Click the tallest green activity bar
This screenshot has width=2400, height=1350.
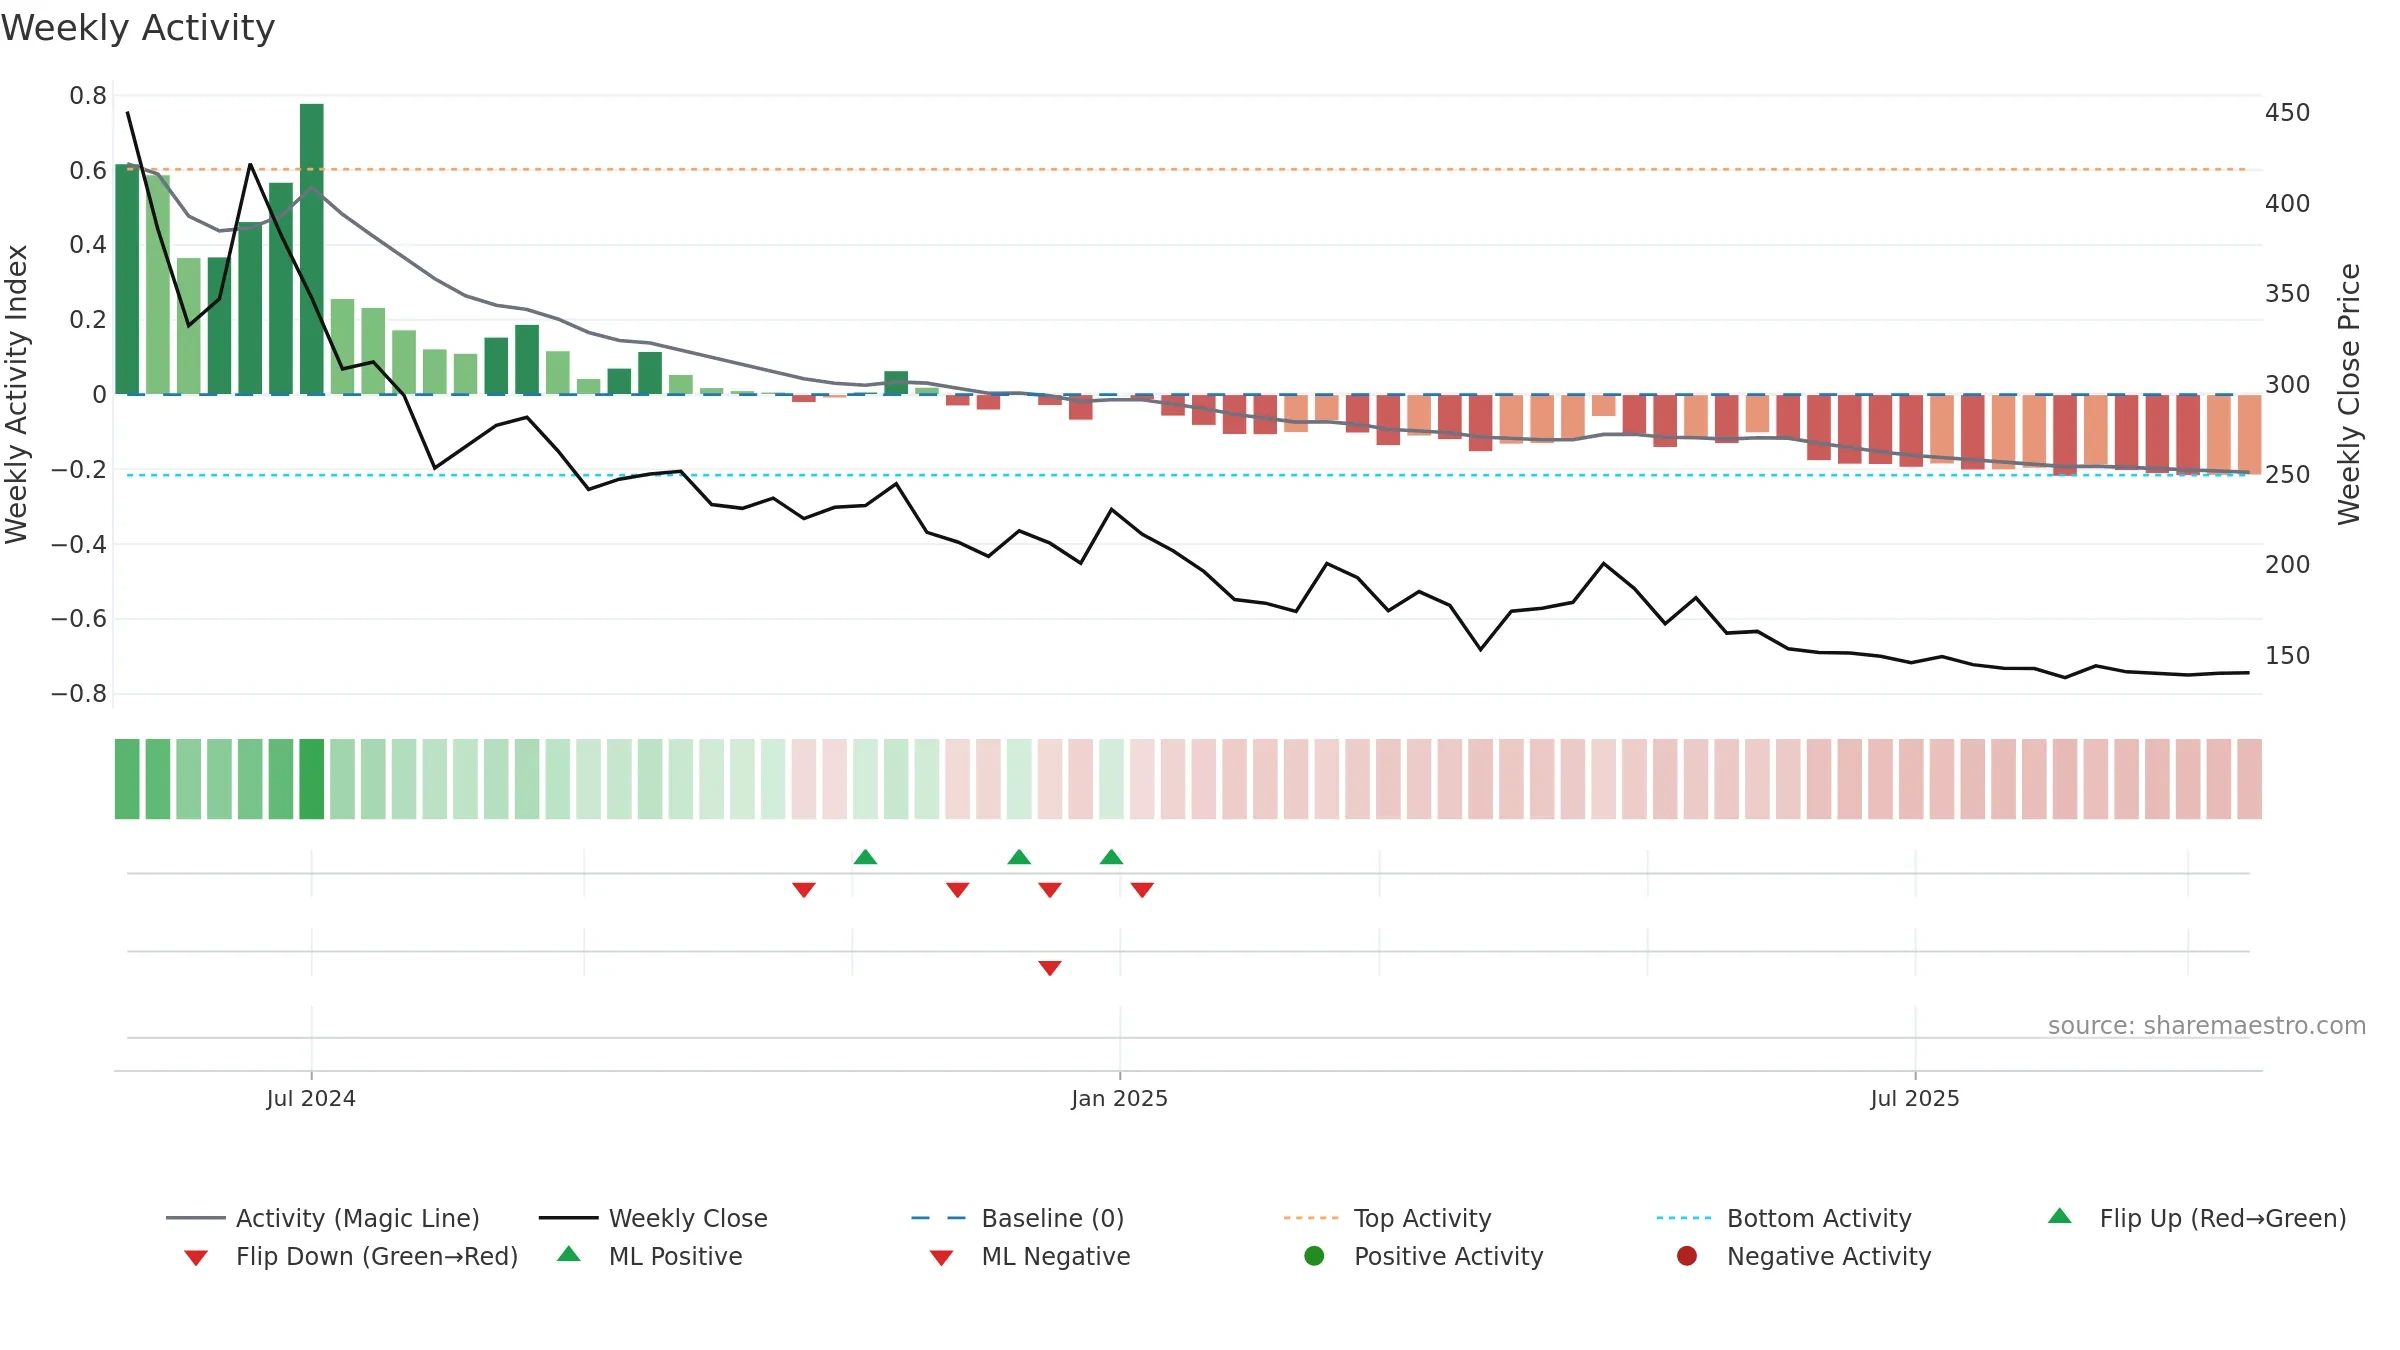point(312,249)
